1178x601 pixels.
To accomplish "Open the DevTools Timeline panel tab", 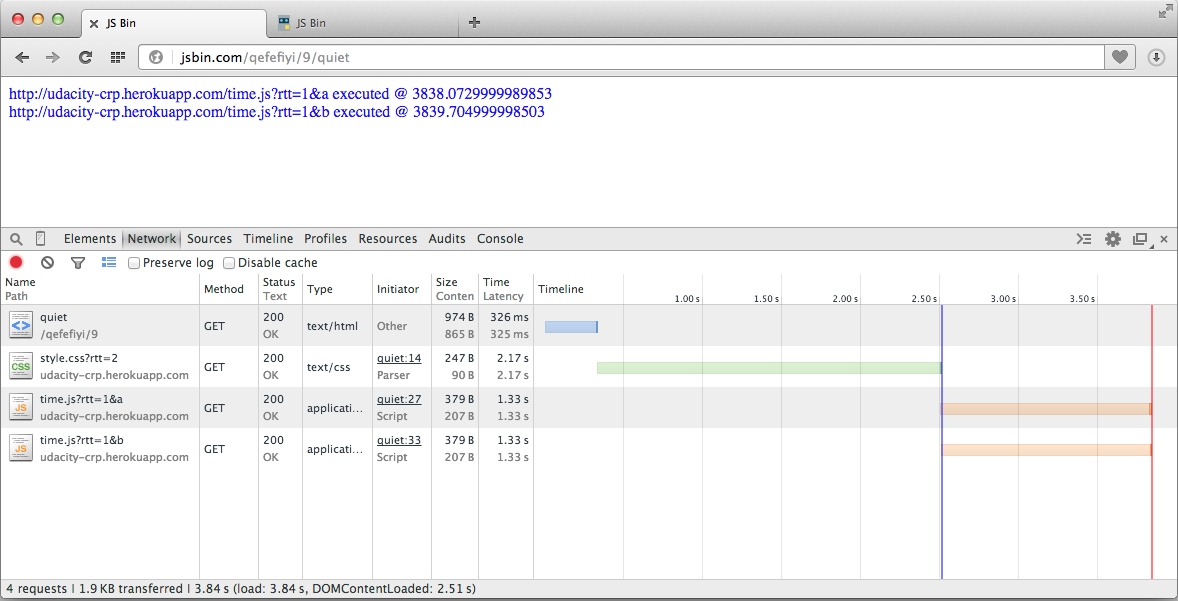I will tap(268, 239).
